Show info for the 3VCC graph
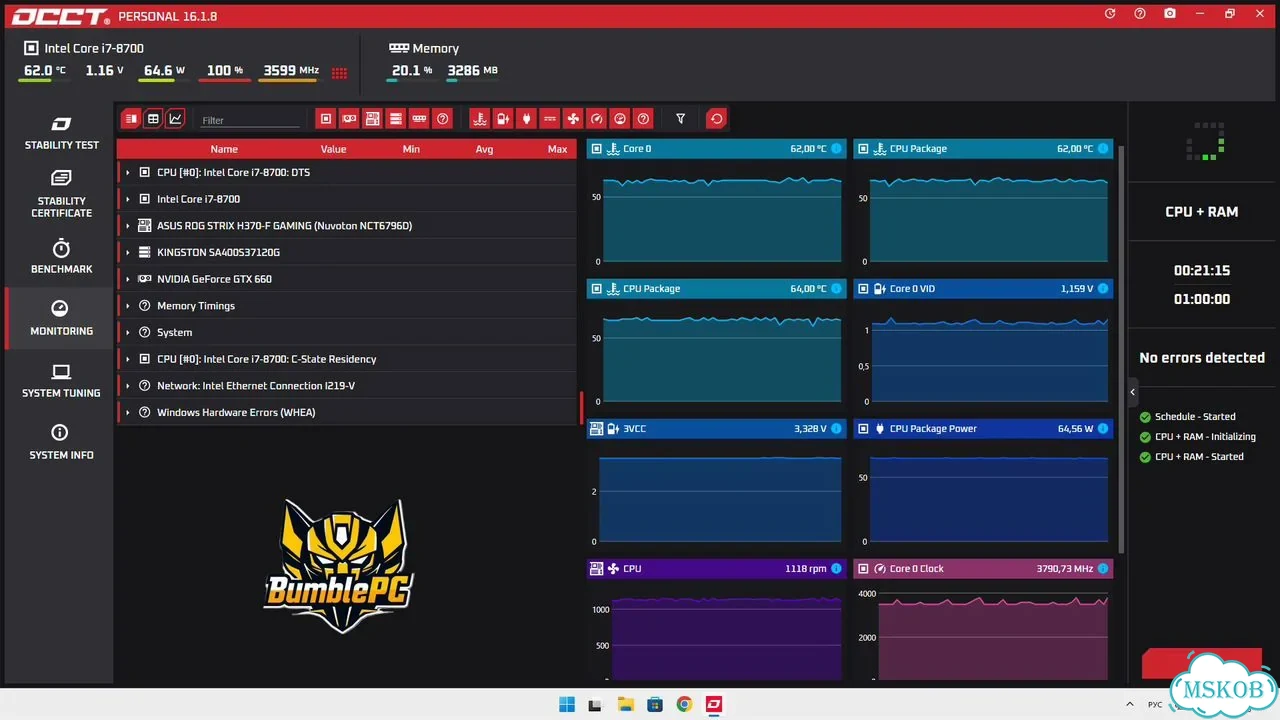This screenshot has height=720, width=1280. point(836,429)
